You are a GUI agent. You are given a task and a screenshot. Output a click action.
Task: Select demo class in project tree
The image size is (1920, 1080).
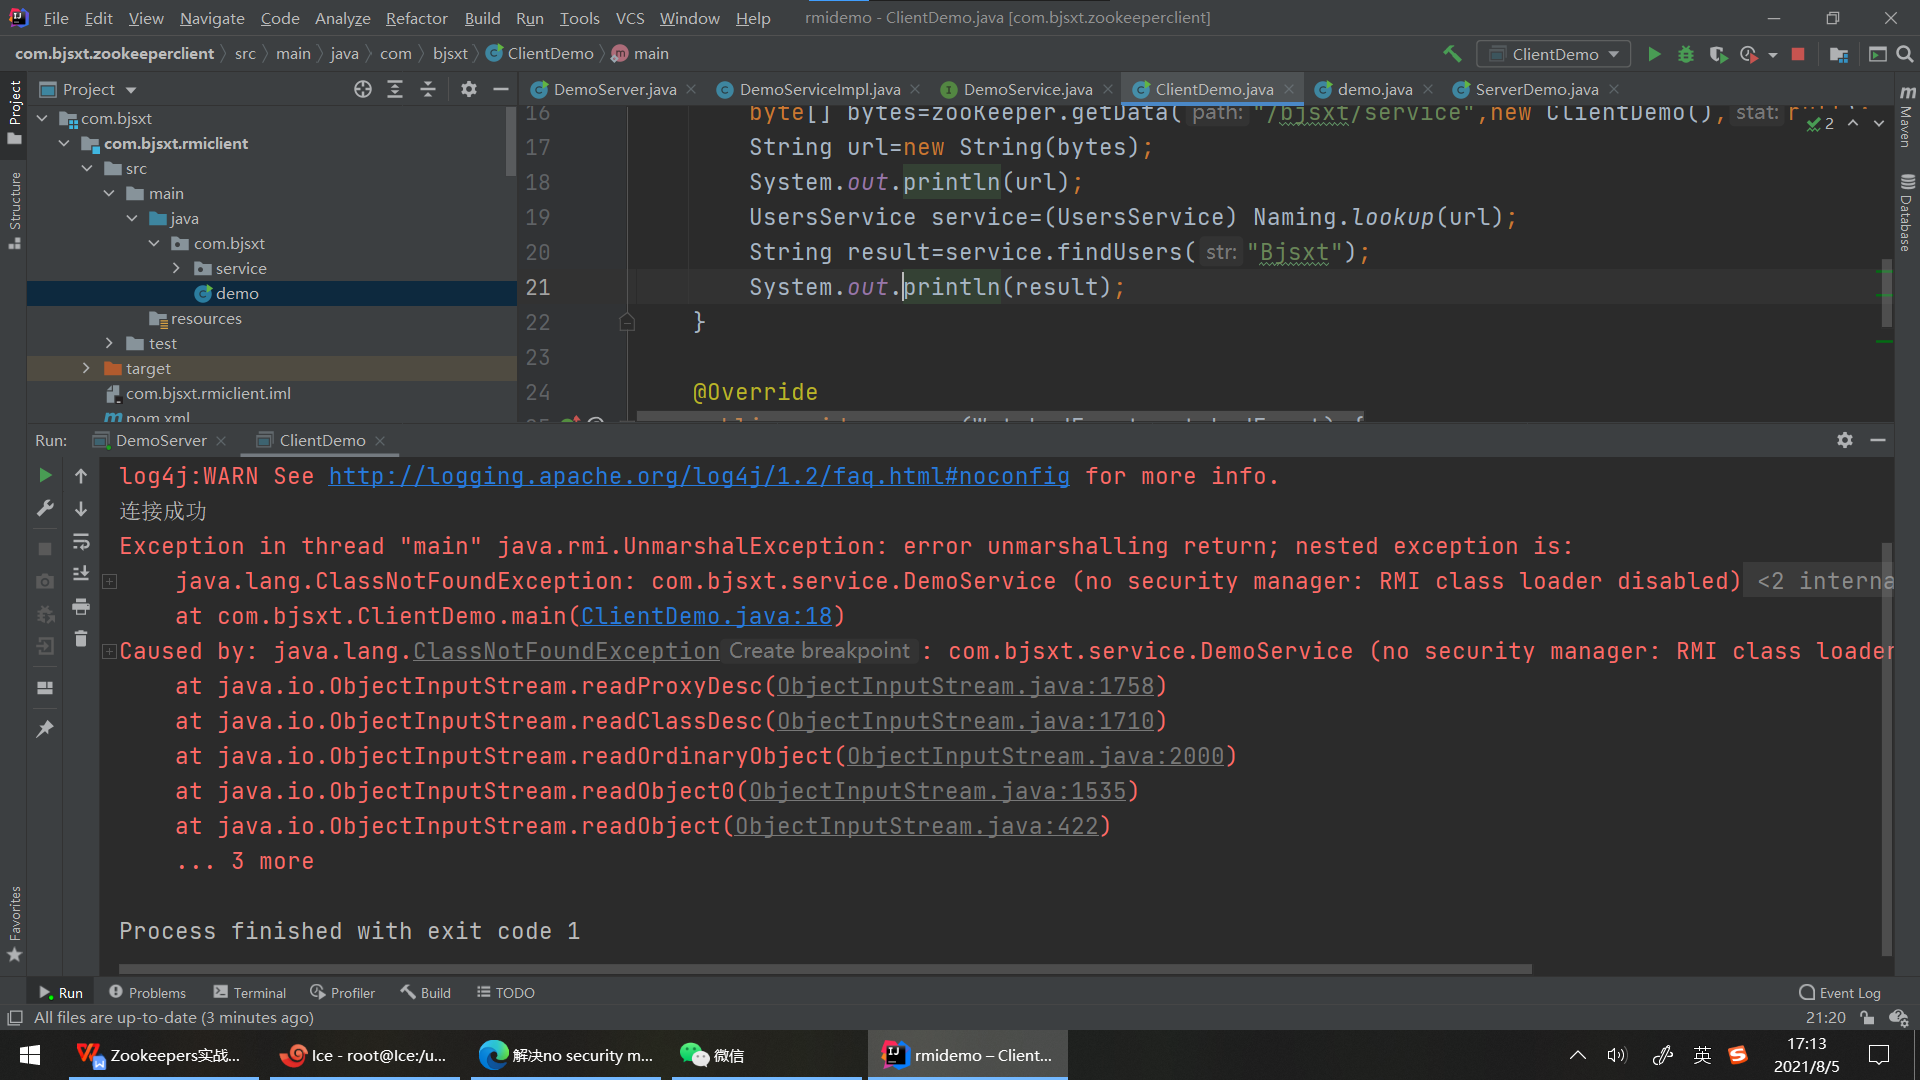click(x=237, y=293)
